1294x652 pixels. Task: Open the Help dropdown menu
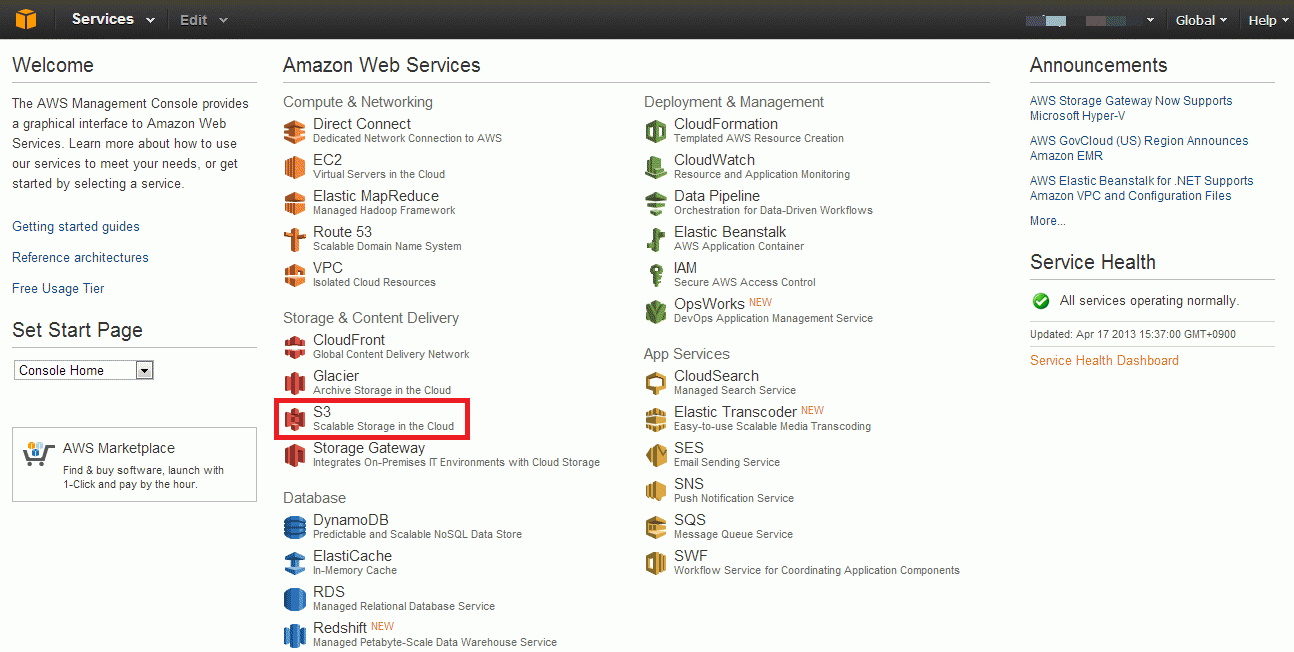tap(1268, 20)
